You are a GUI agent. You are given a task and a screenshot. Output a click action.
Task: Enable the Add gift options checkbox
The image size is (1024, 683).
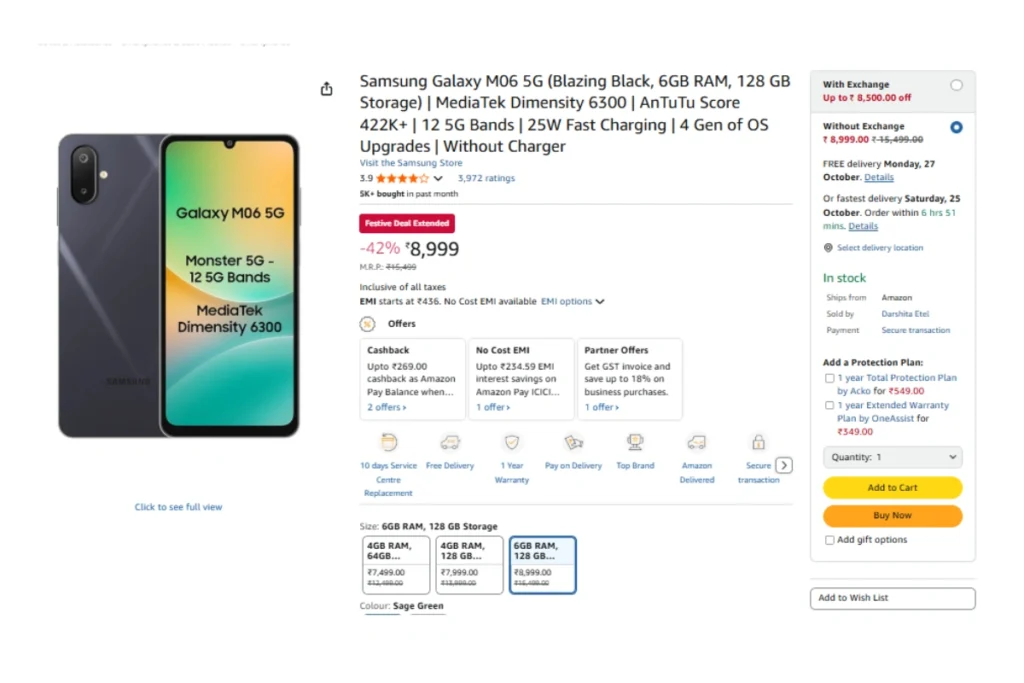coord(830,540)
